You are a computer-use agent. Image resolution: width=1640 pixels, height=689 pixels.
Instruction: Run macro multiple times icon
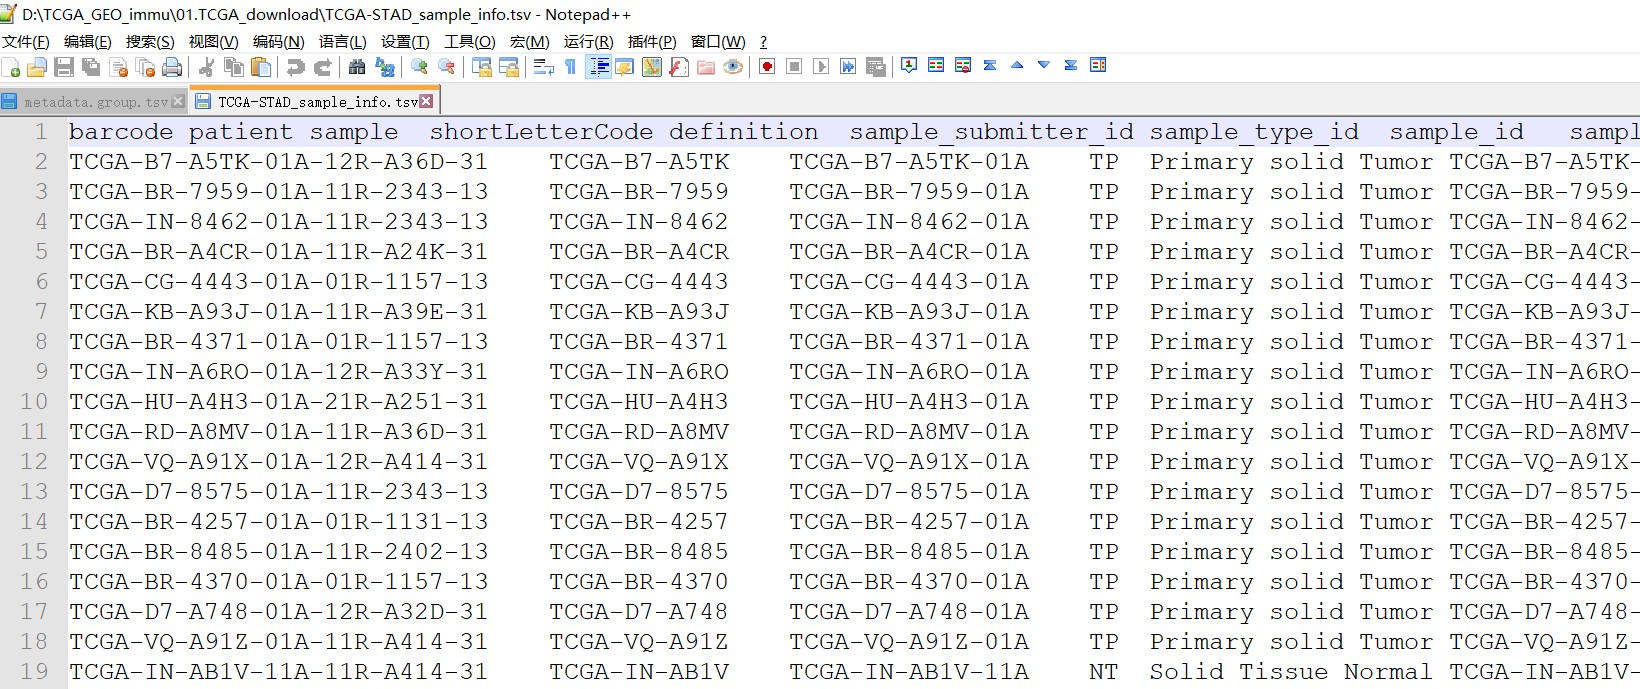848,67
